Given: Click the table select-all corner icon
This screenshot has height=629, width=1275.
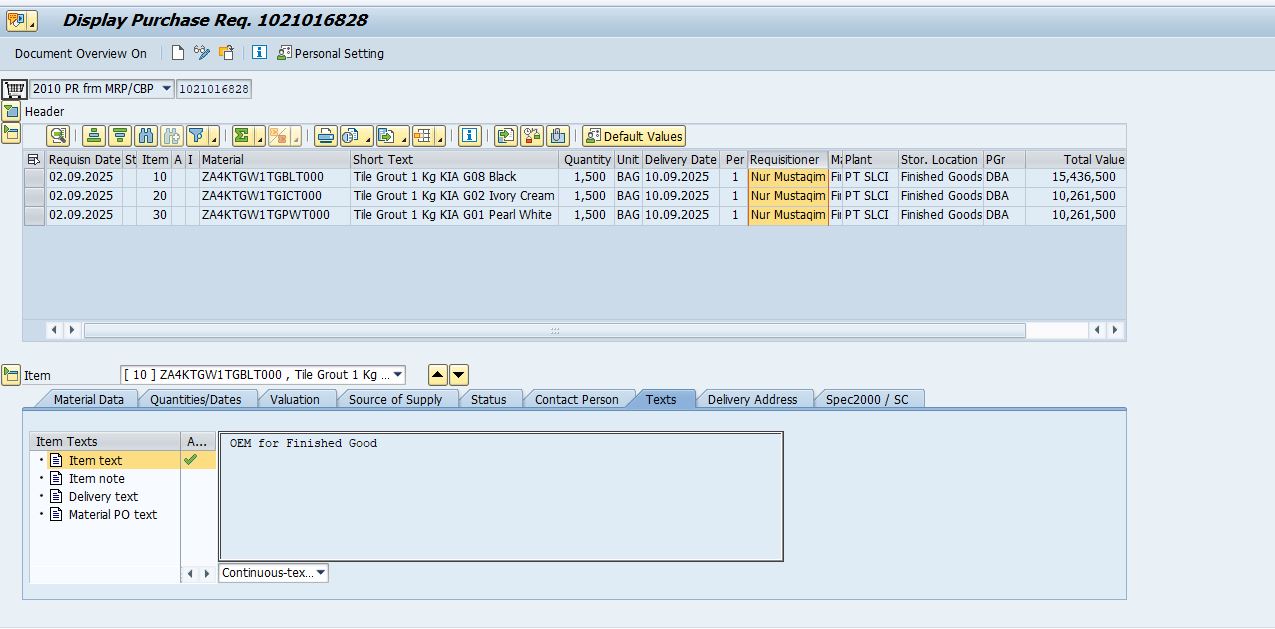Looking at the screenshot, I should pos(34,159).
